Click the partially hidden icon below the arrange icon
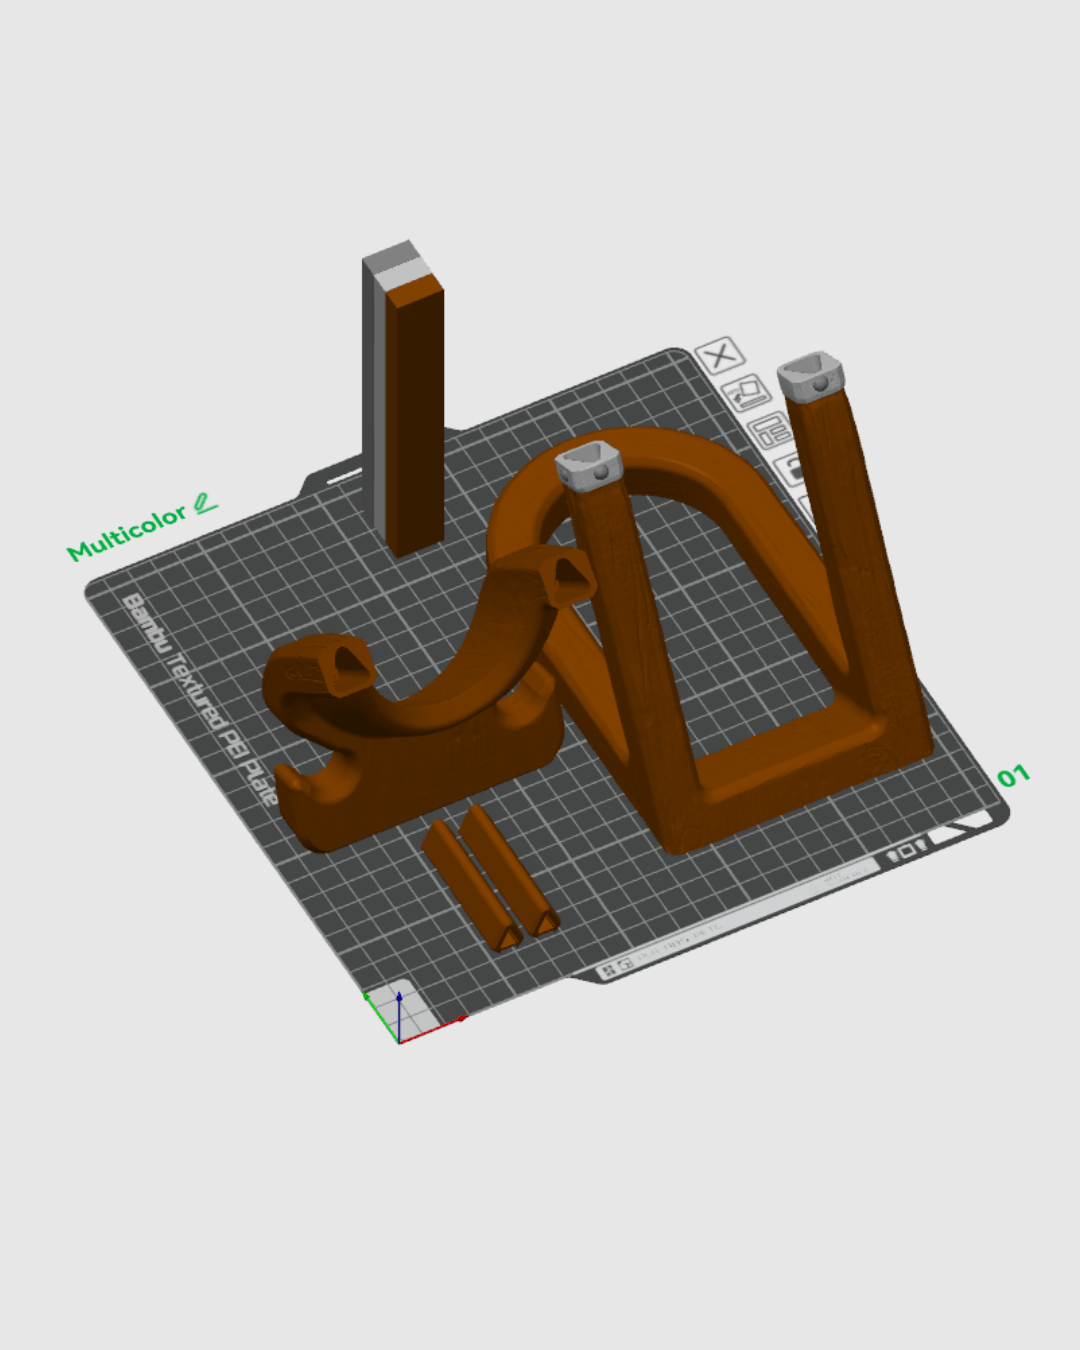This screenshot has width=1080, height=1350. tap(802, 503)
